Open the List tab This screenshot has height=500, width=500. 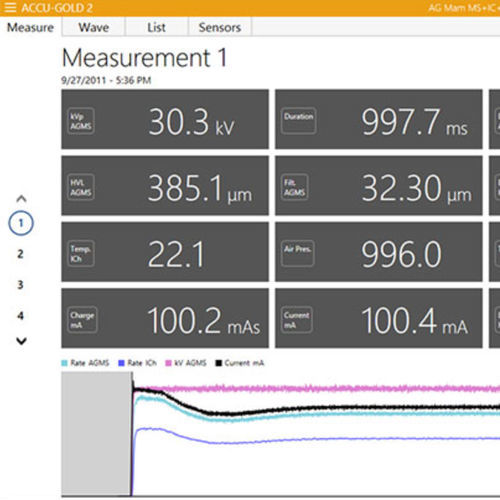tap(156, 27)
